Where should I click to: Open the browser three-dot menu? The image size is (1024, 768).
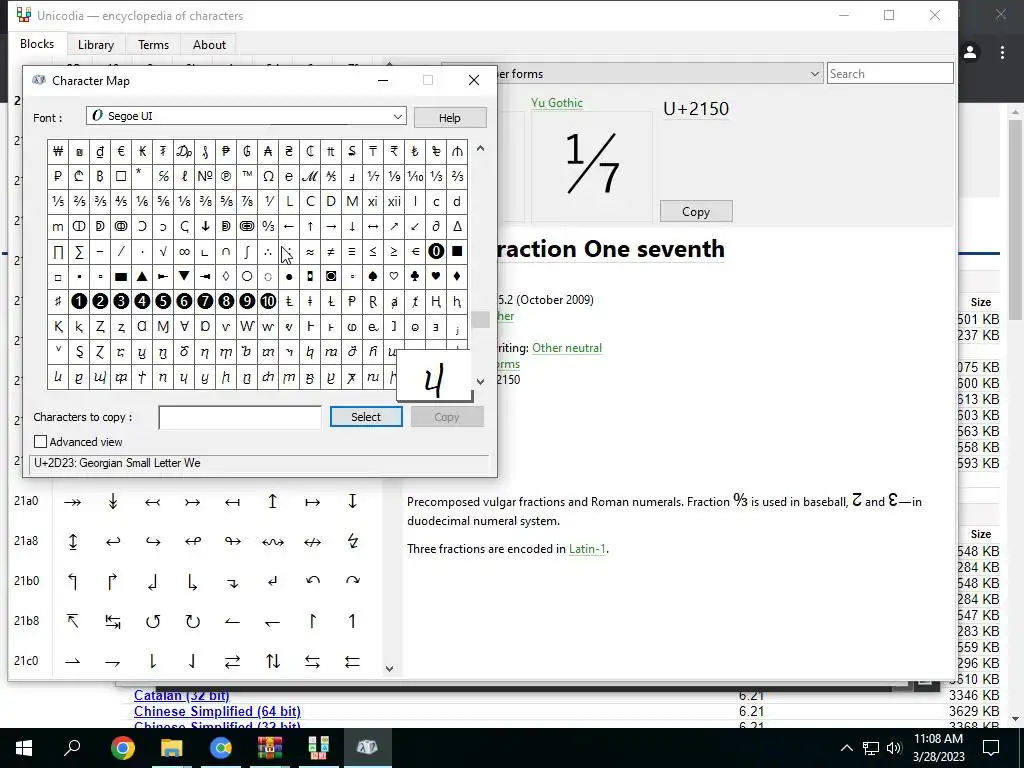pyautogui.click(x=1002, y=52)
